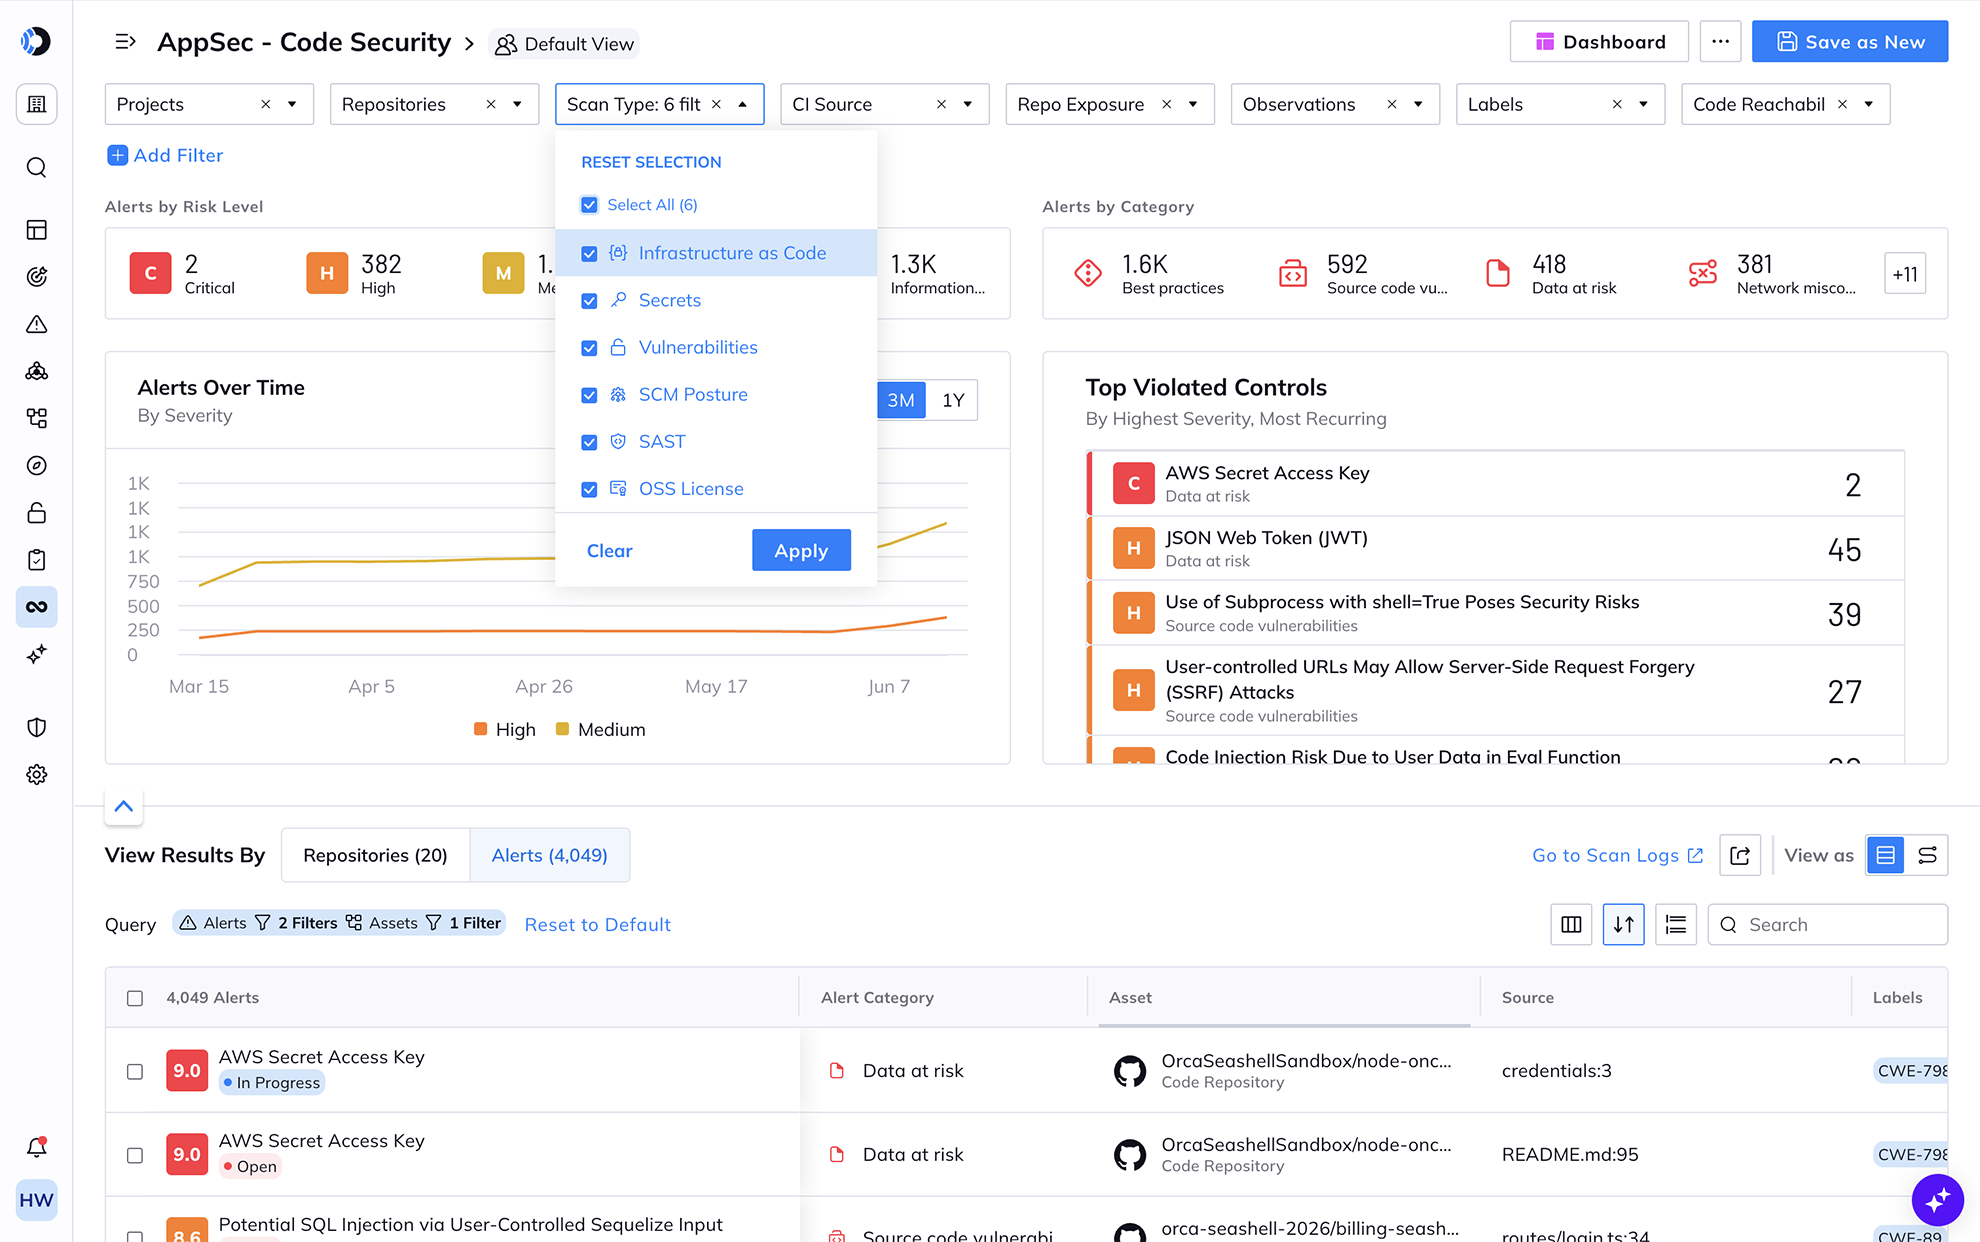Collapse the Scan Type filter dropdown
This screenshot has width=1980, height=1242.
(742, 104)
